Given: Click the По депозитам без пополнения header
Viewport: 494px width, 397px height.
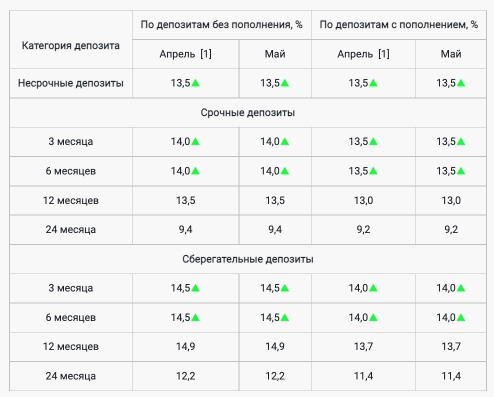Looking at the screenshot, I should (222, 25).
